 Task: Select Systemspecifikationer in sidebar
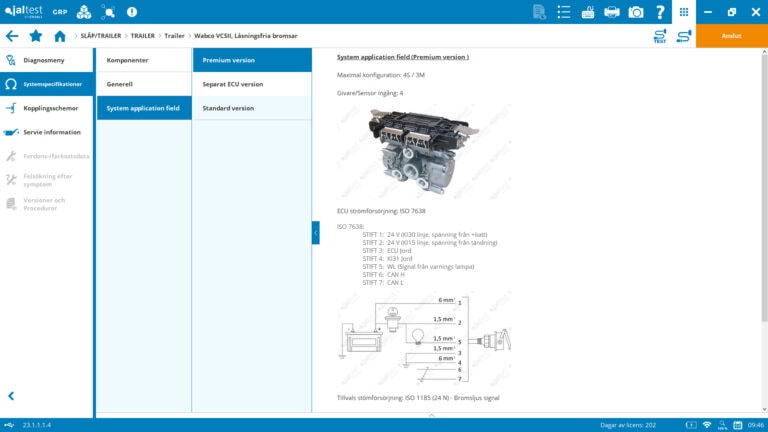point(47,84)
